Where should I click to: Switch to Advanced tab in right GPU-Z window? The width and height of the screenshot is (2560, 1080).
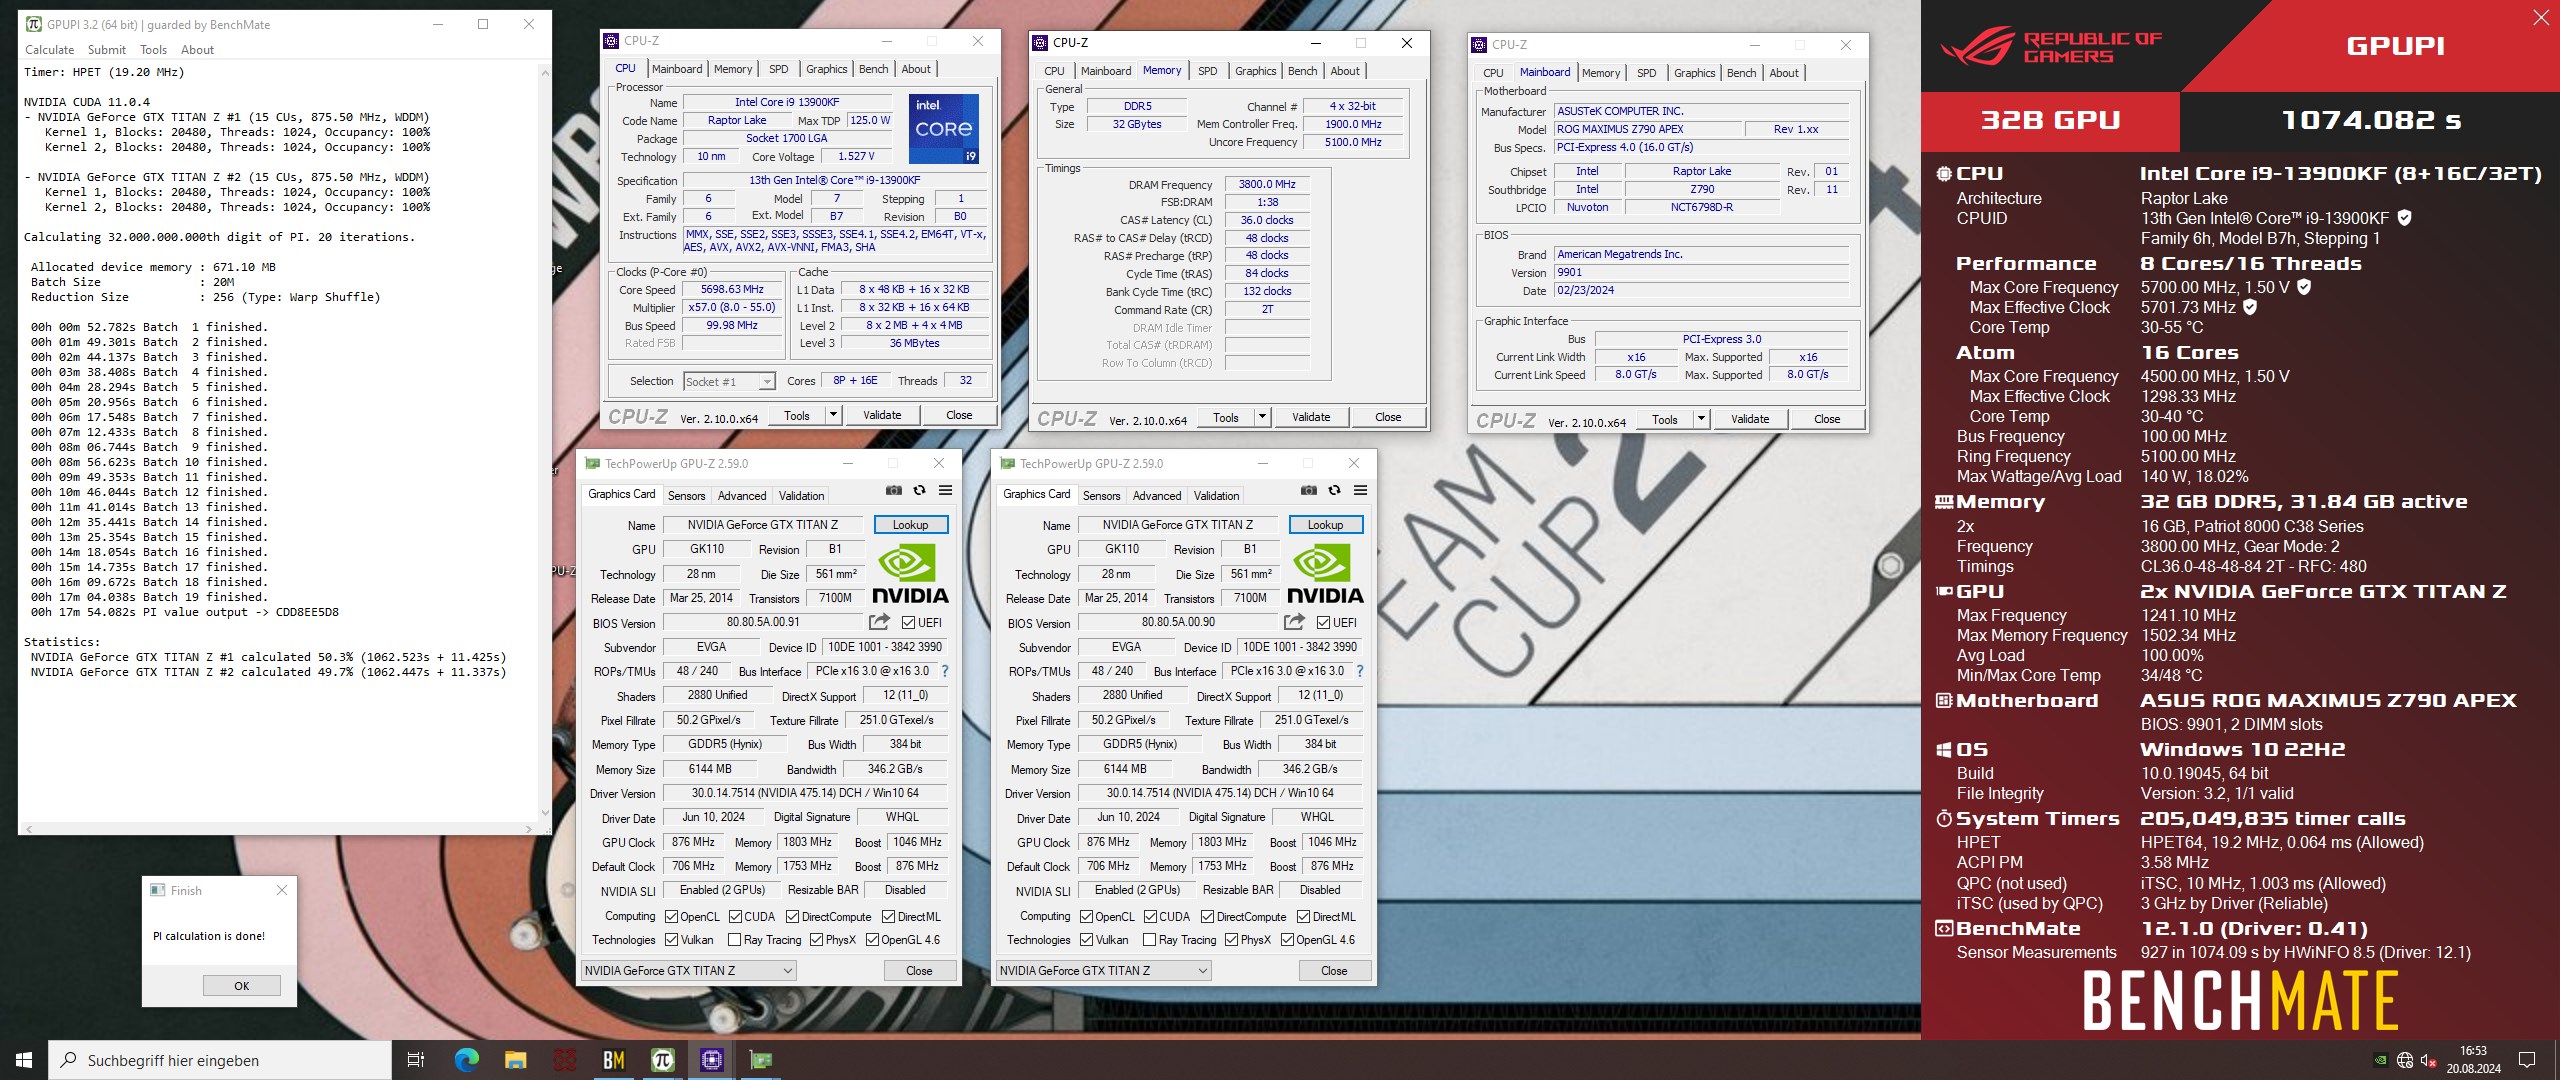pyautogui.click(x=1157, y=496)
